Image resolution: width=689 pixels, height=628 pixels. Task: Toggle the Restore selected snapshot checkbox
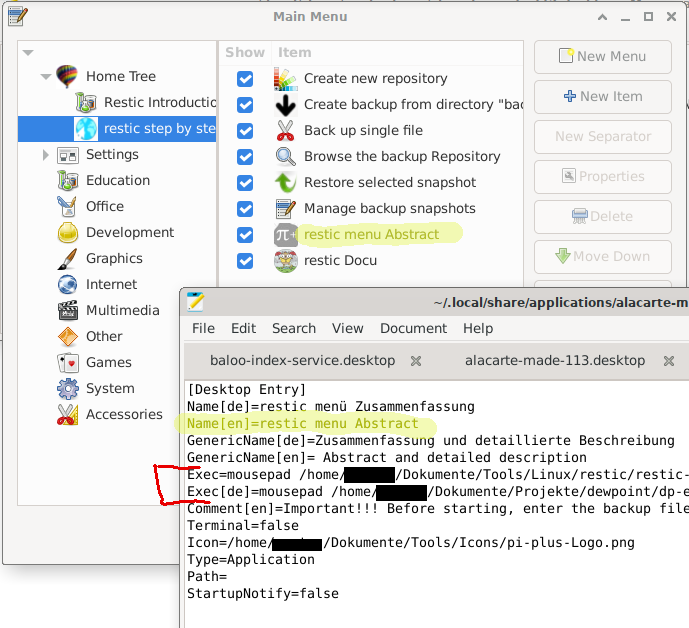pyautogui.click(x=245, y=183)
